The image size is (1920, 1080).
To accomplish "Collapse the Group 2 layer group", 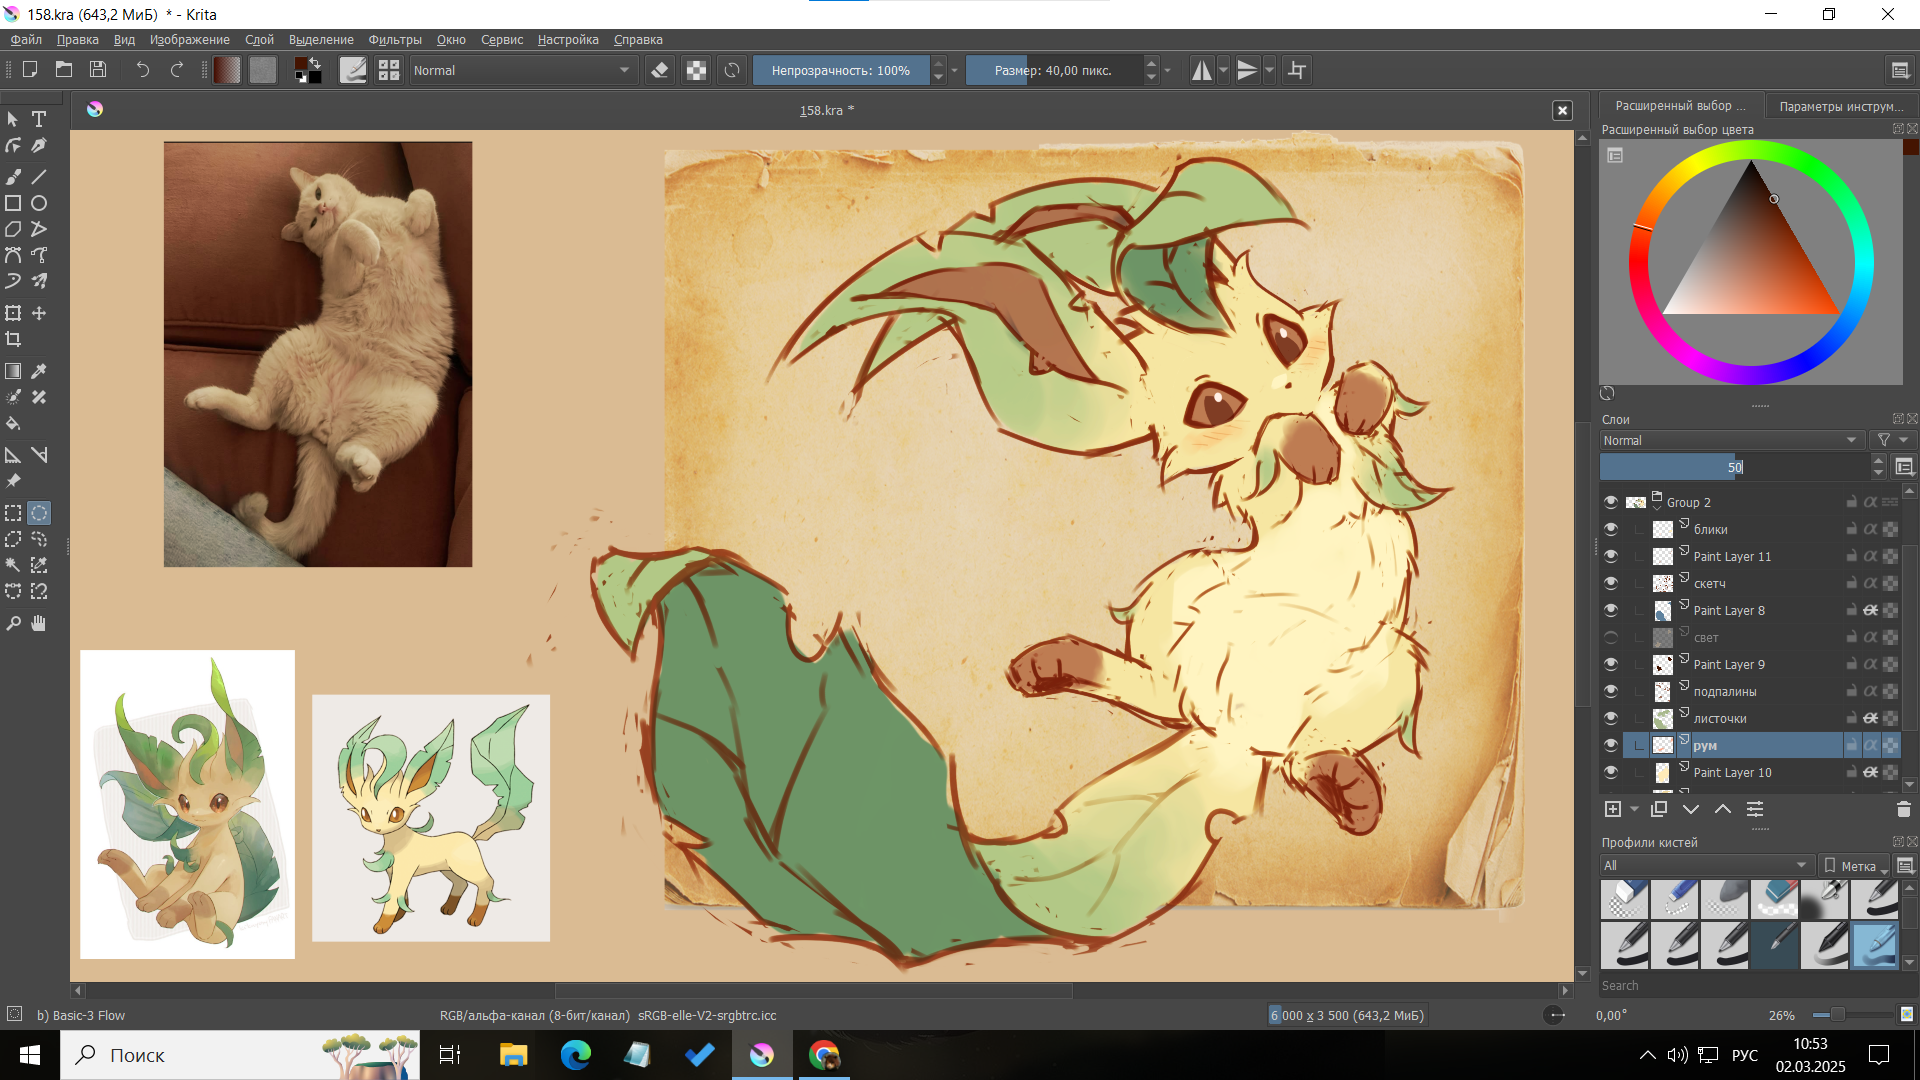I will 1656,506.
